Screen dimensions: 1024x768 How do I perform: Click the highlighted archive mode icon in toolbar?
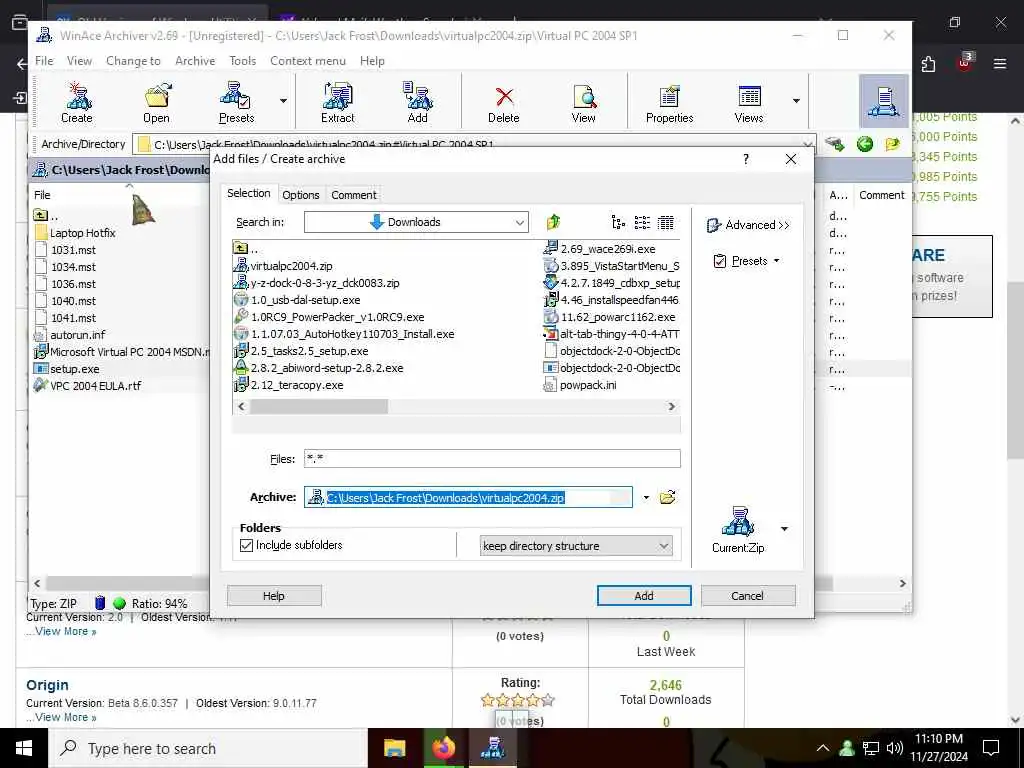884,101
